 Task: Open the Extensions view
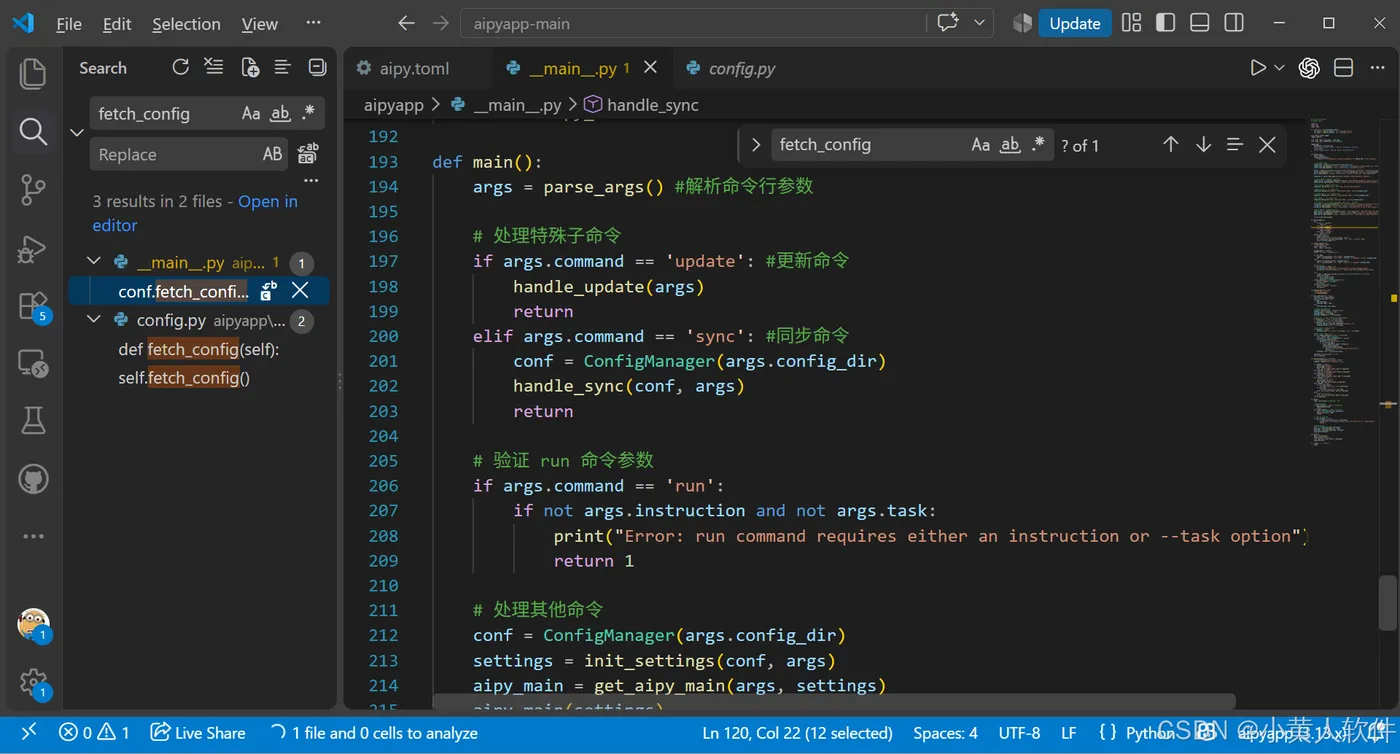click(33, 306)
